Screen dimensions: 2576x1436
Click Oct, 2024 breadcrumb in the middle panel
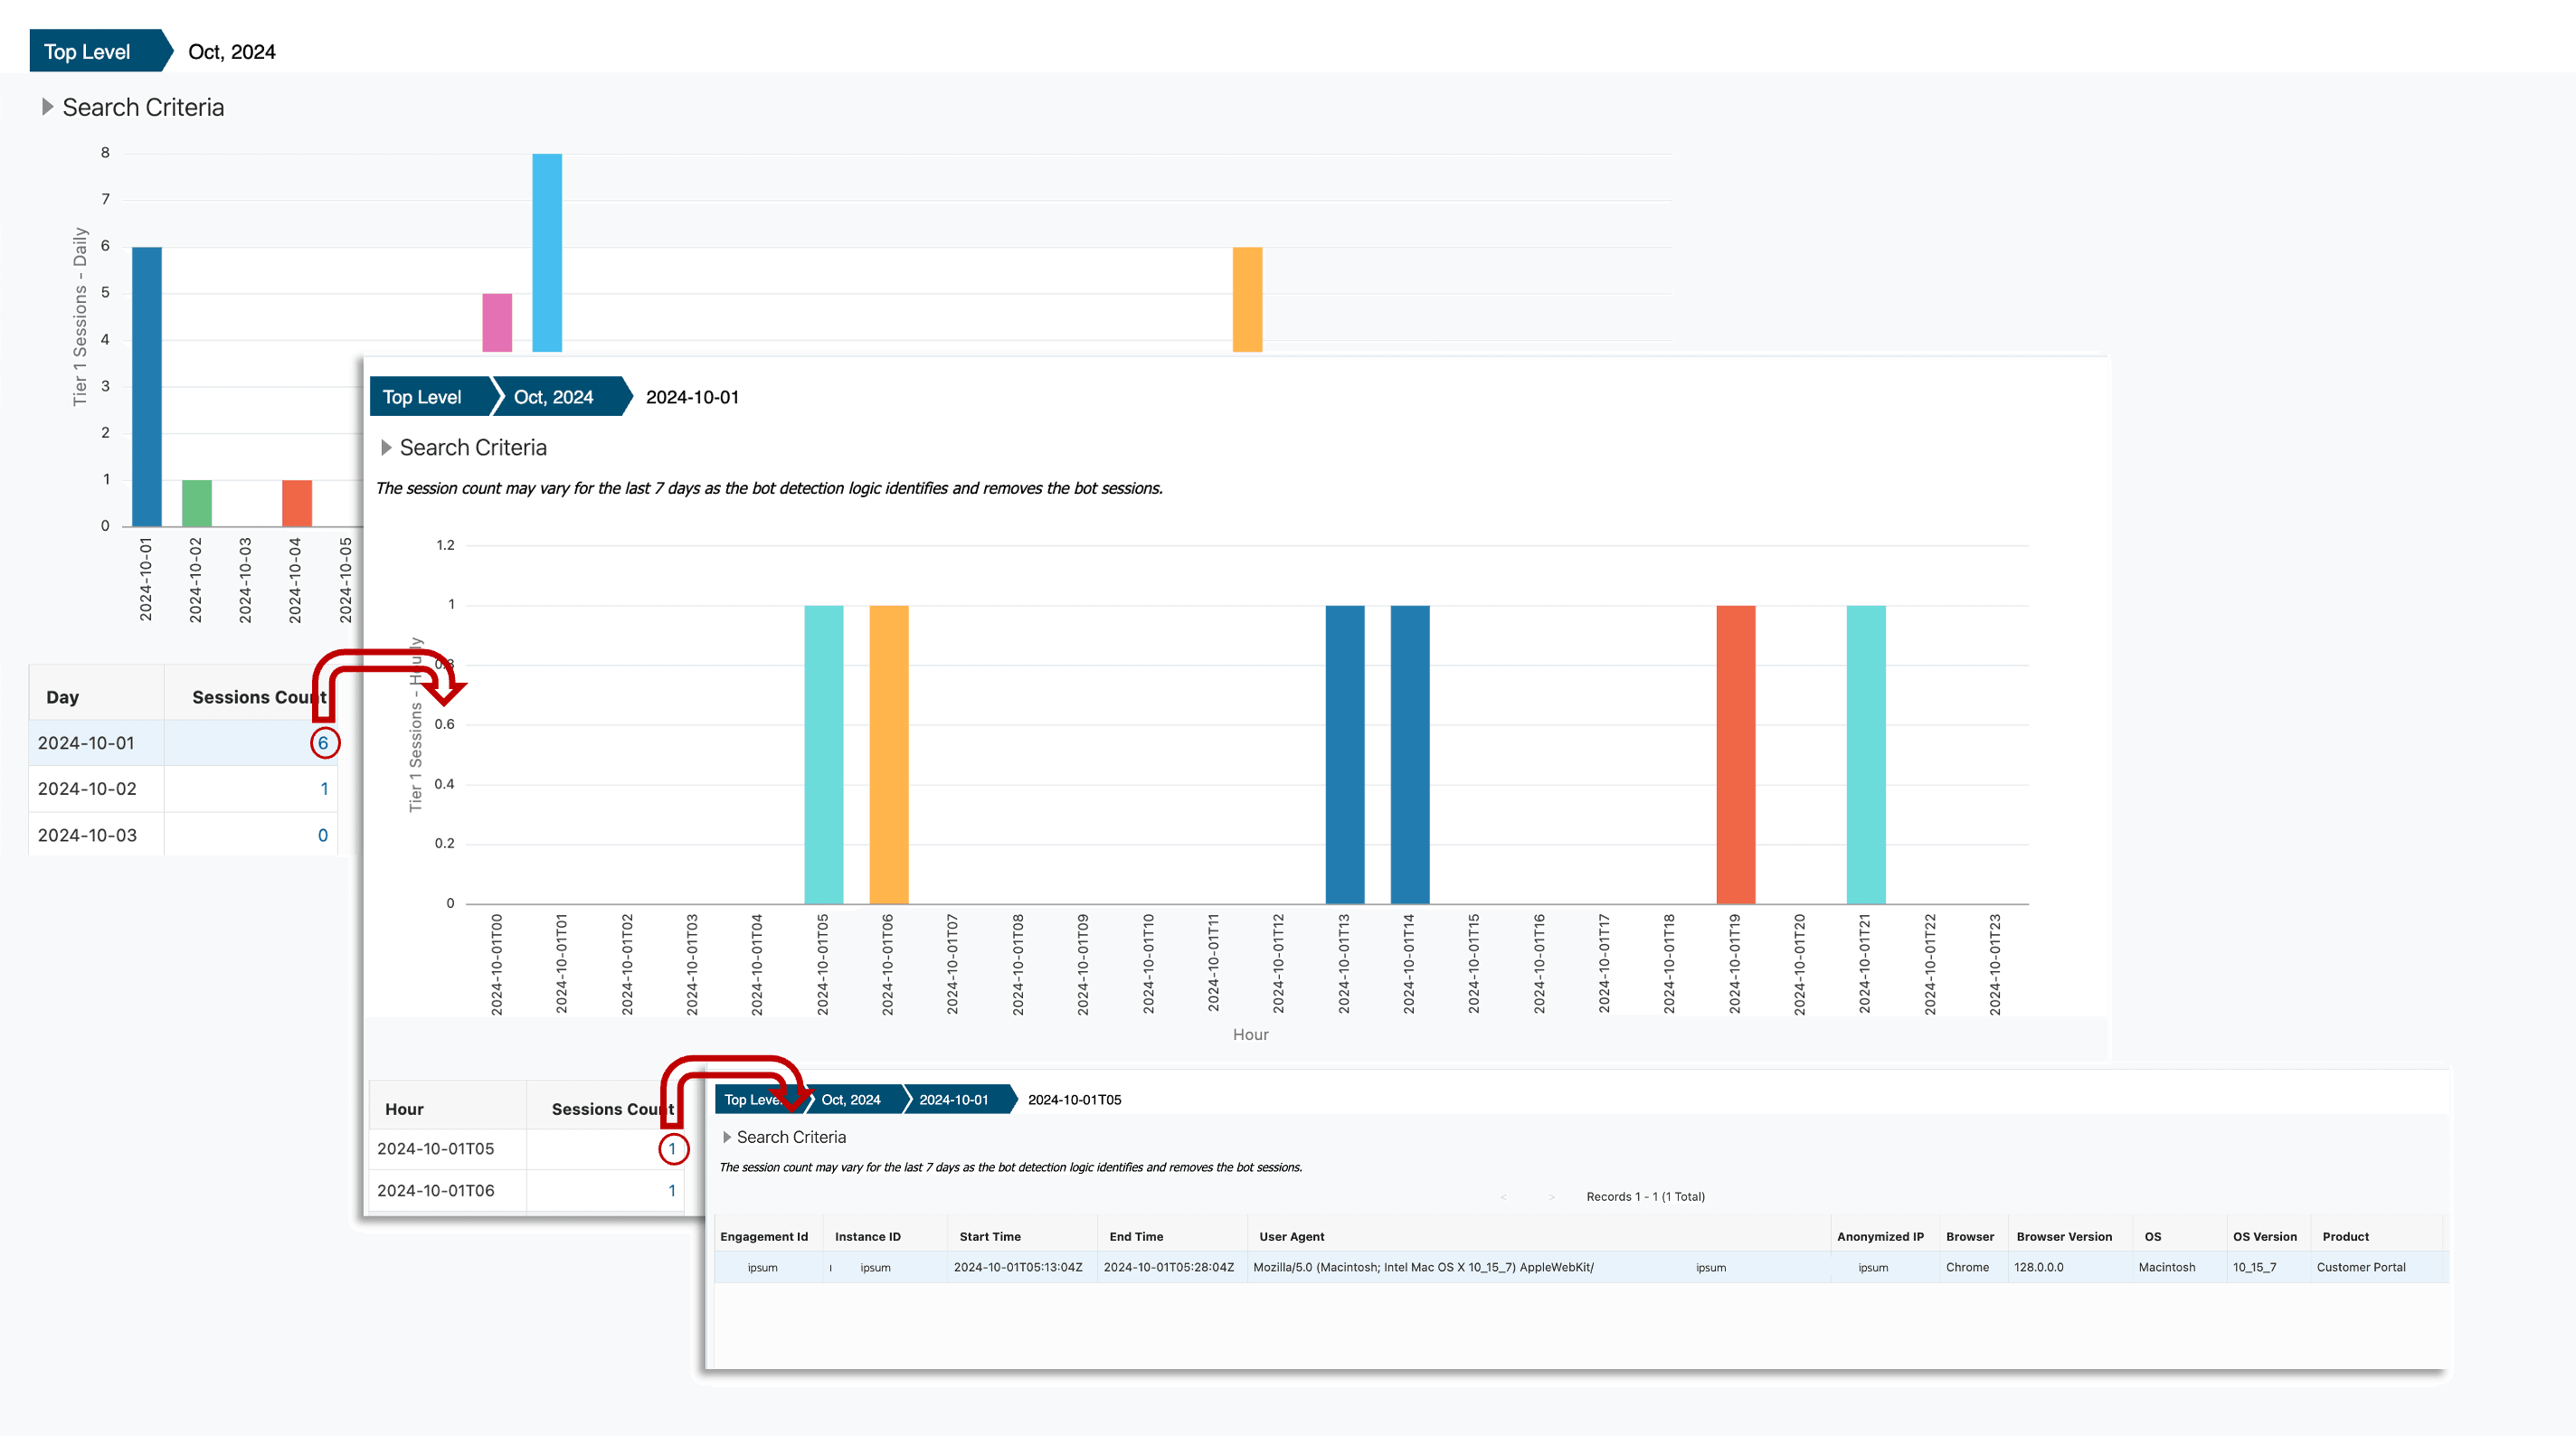coord(553,397)
